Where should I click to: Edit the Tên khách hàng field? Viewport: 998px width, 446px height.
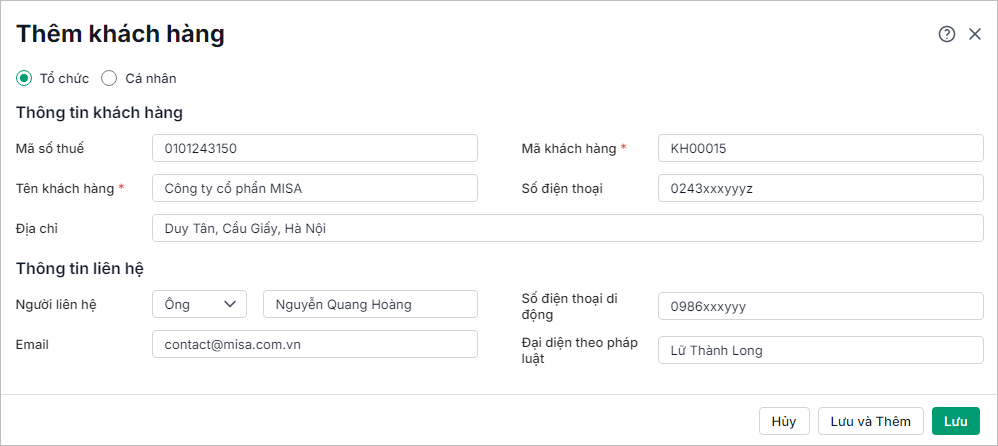coord(315,188)
